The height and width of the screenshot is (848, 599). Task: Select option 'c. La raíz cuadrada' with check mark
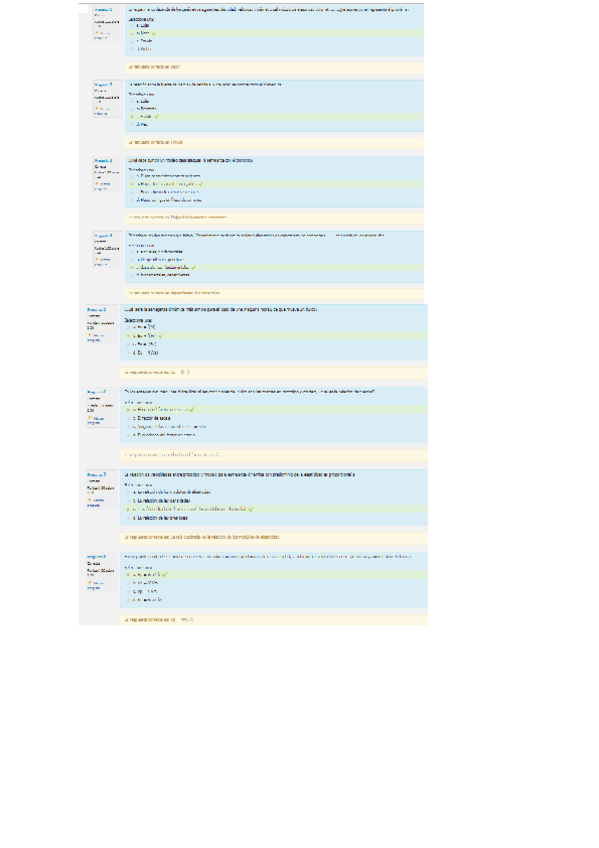[129, 509]
